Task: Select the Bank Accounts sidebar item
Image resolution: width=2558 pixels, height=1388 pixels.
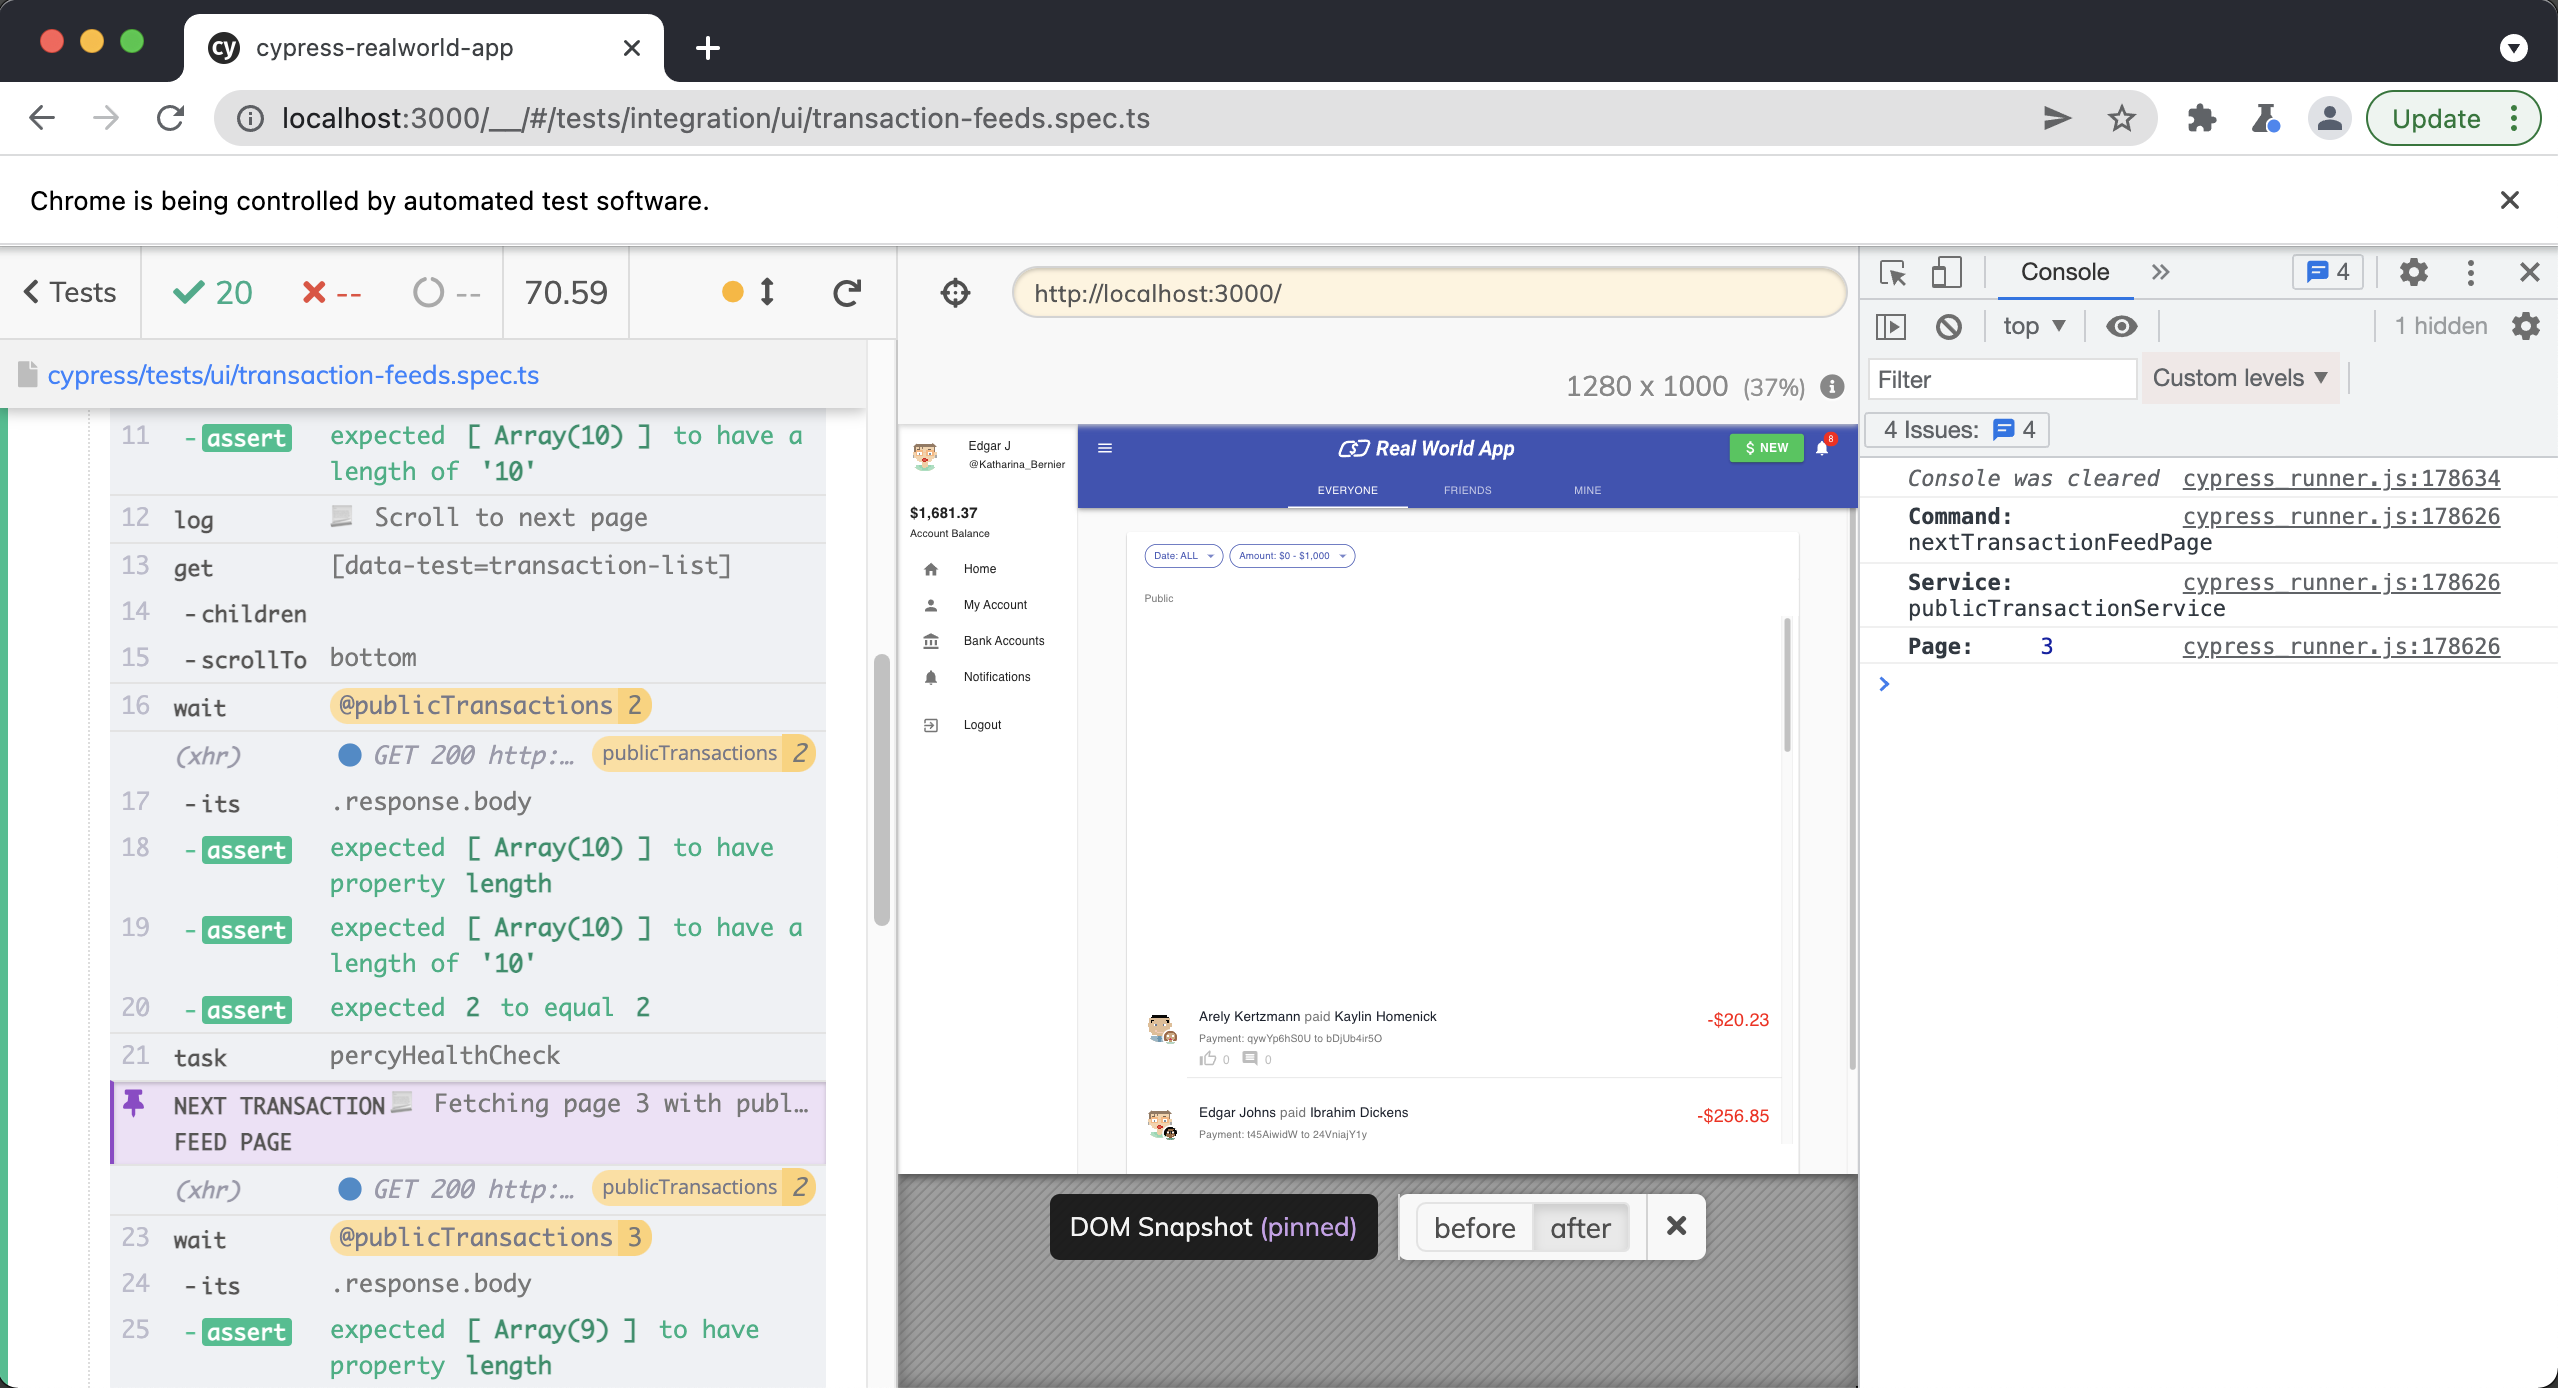Action: 1003,640
